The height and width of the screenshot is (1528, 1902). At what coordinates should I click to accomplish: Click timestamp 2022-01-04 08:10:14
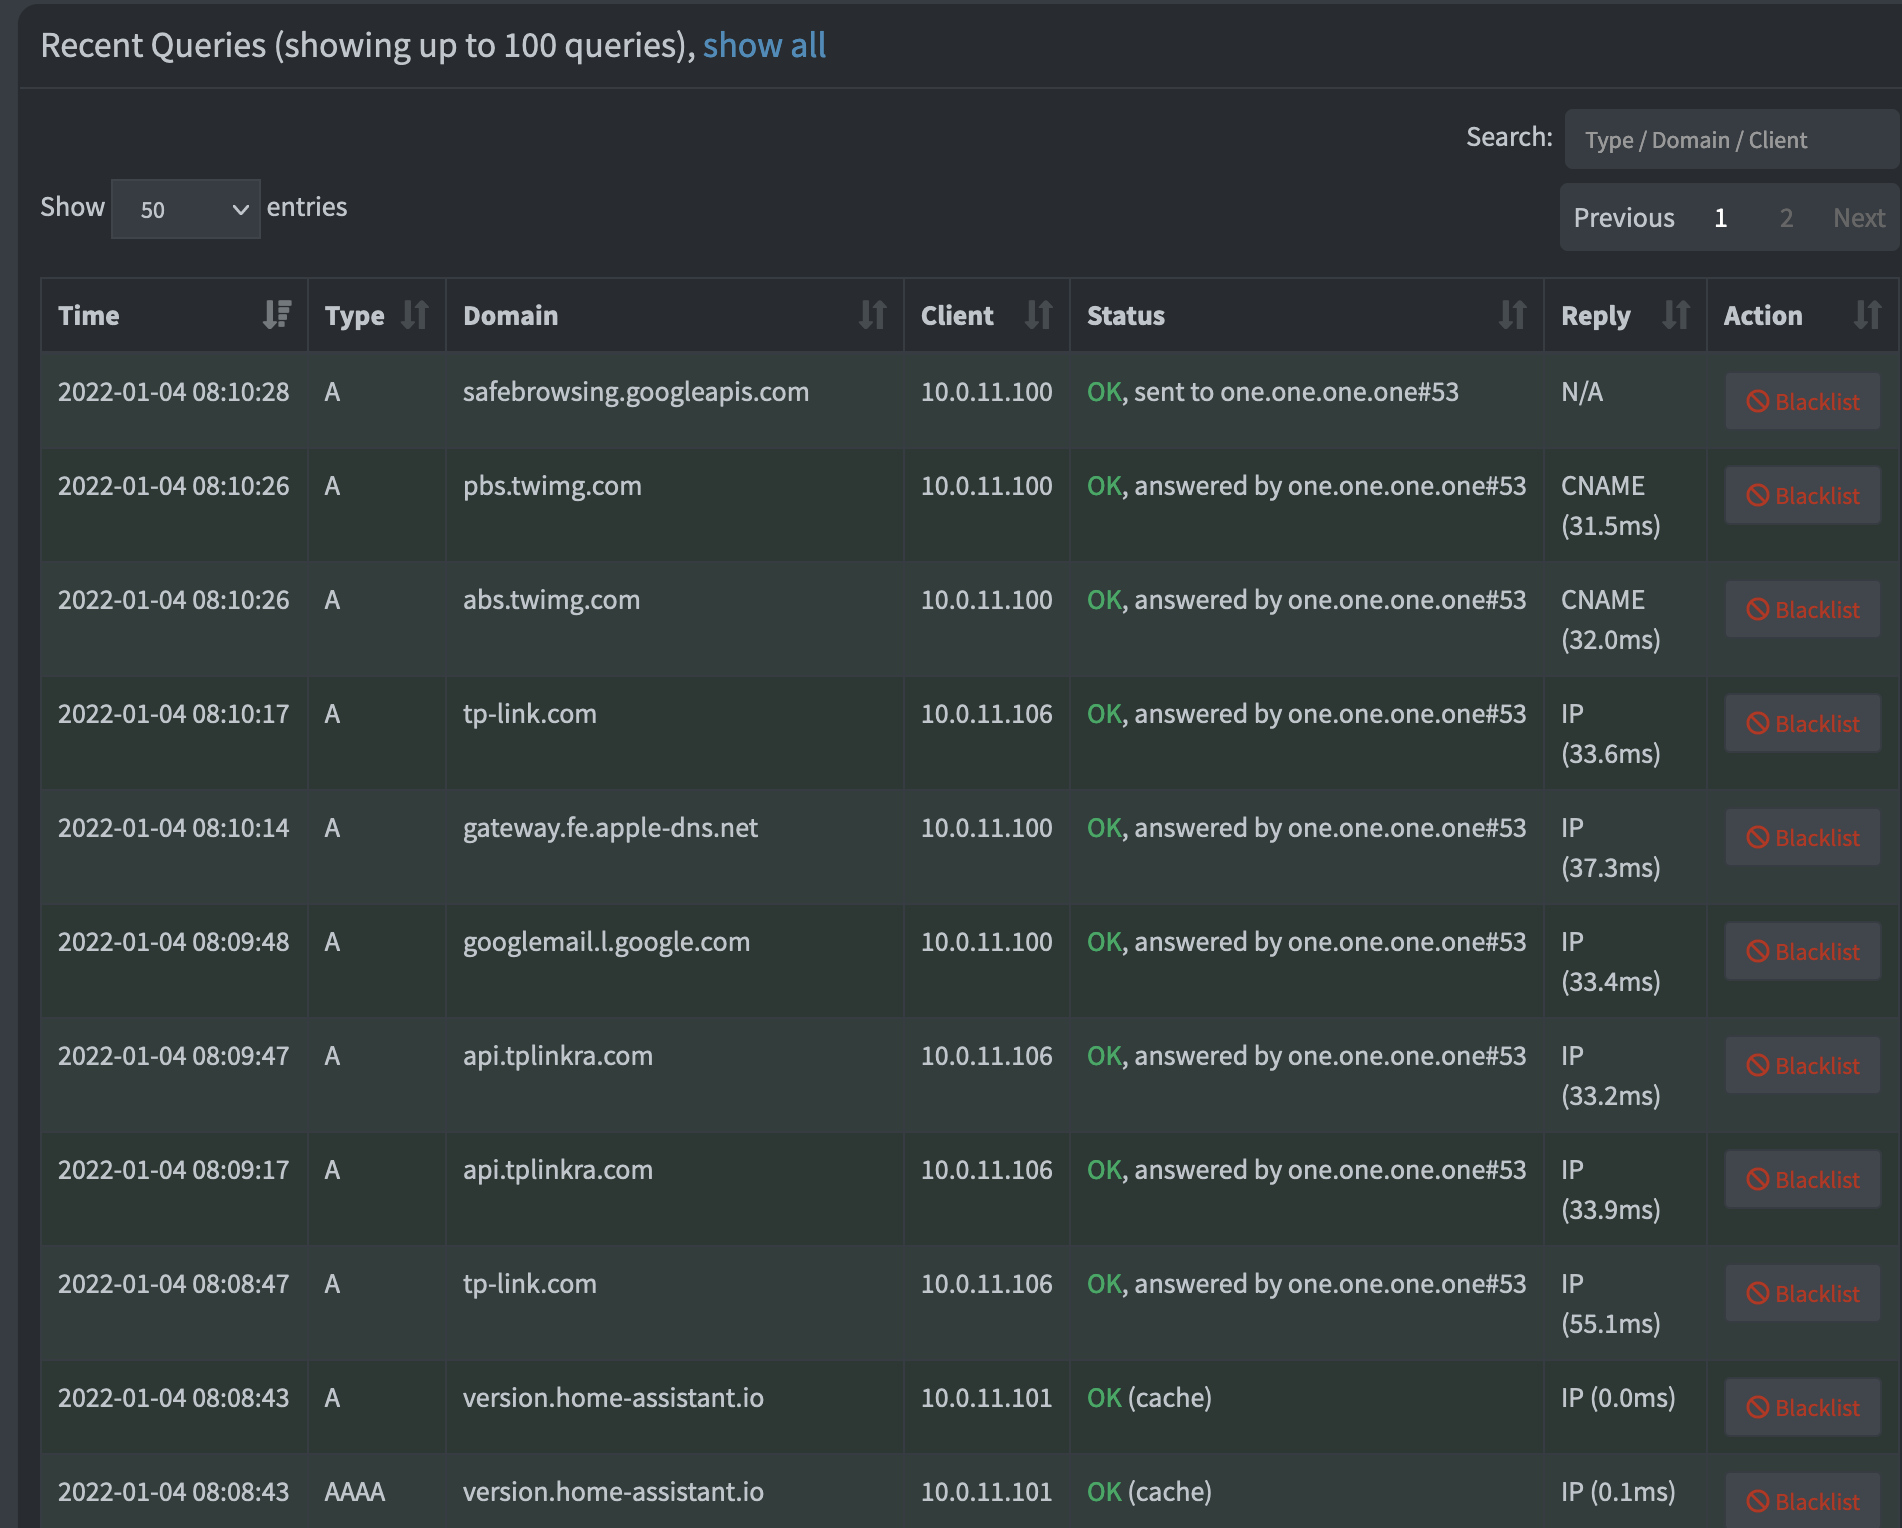click(173, 828)
